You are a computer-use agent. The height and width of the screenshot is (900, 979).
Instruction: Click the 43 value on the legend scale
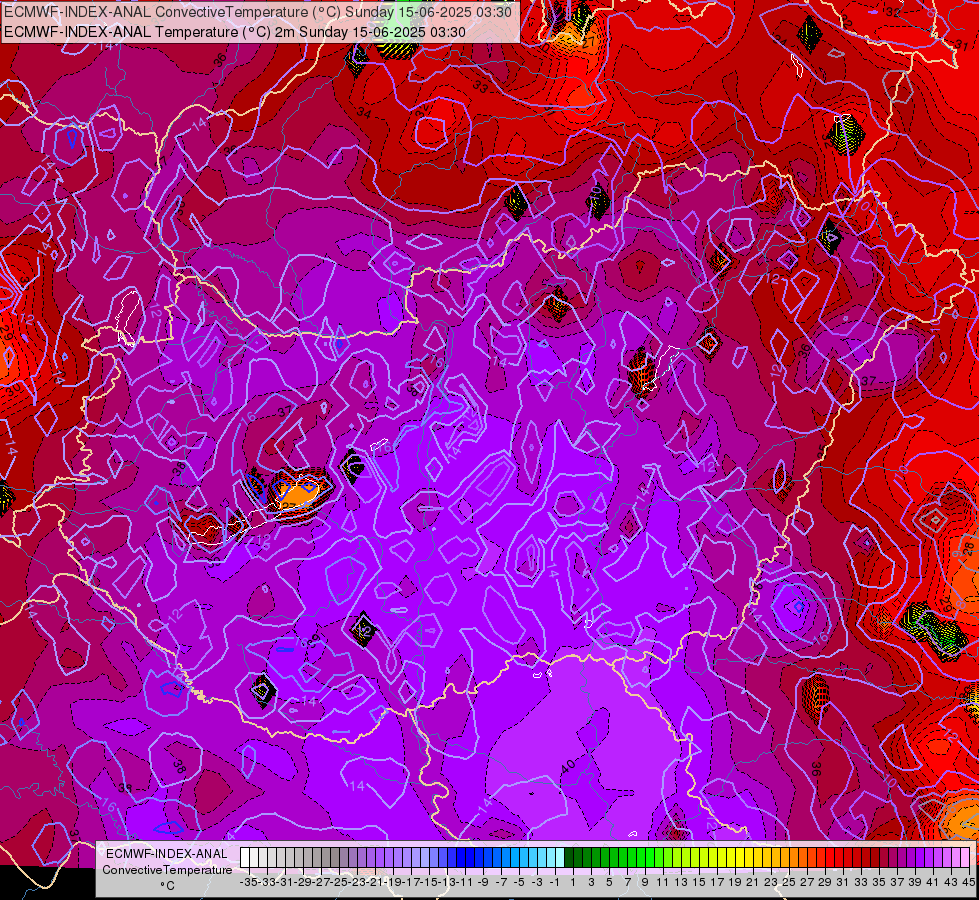pyautogui.click(x=951, y=882)
